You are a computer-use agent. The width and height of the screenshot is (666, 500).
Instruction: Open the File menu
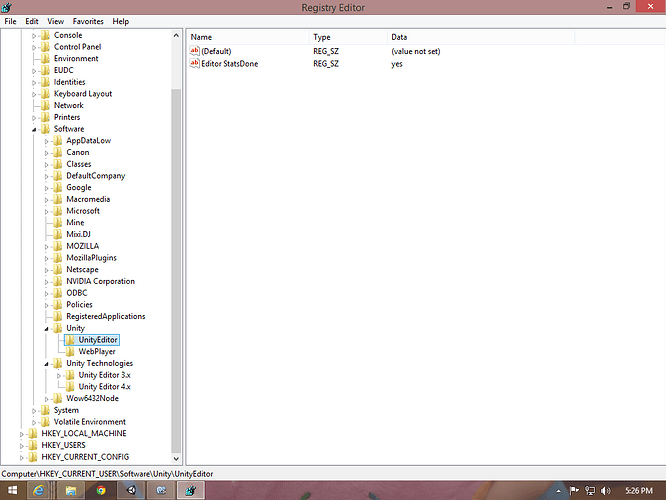pyautogui.click(x=10, y=21)
